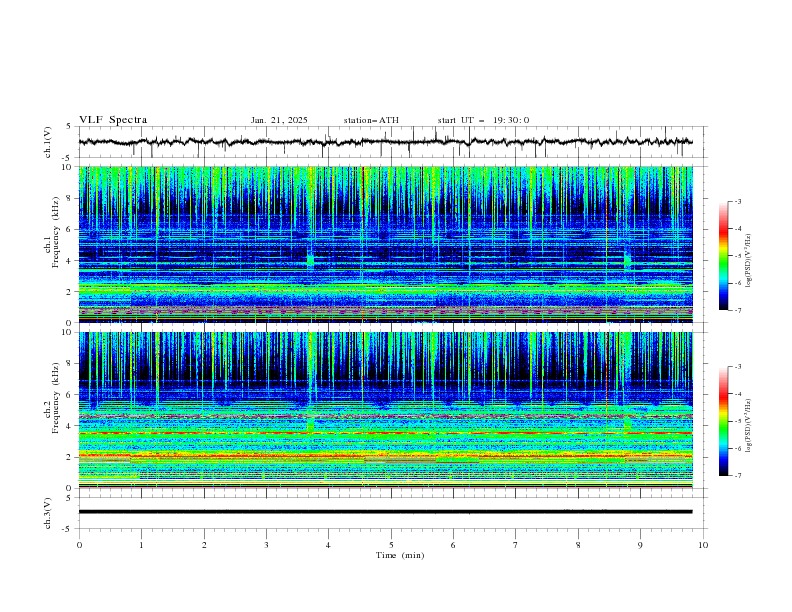The image size is (792, 612).
Task: Click time axis tick label "10" at bottom right
Action: (703, 545)
